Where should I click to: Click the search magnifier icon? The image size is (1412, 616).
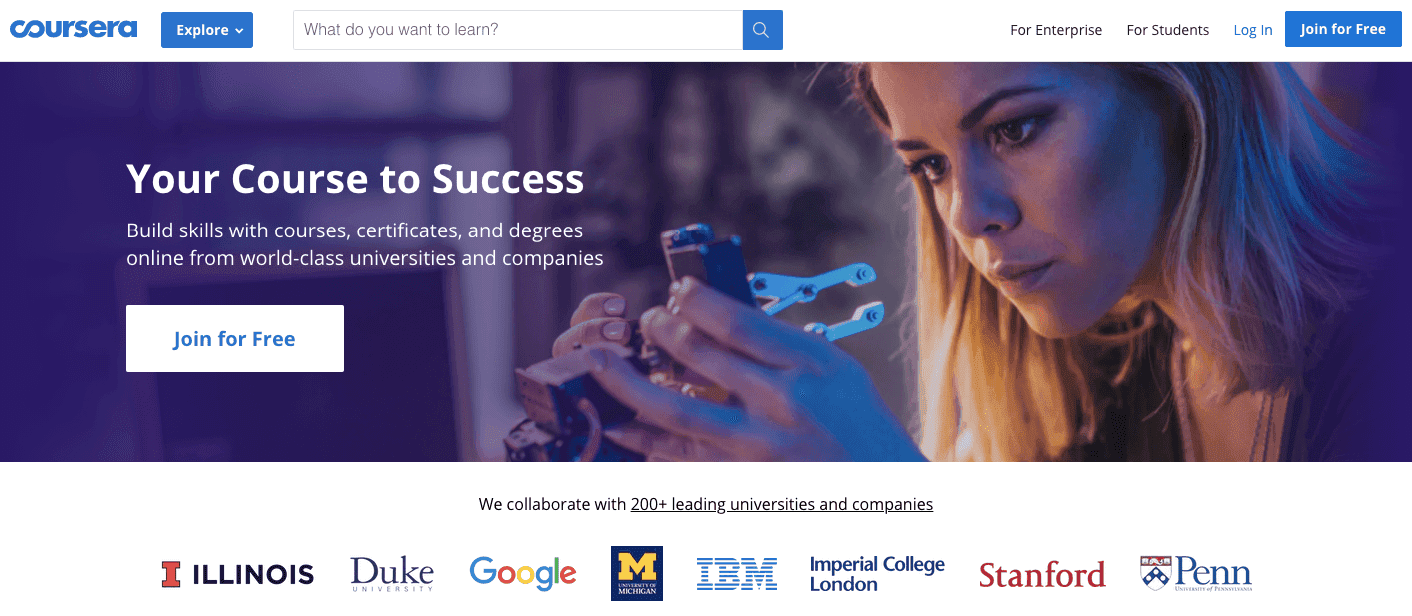pos(762,30)
